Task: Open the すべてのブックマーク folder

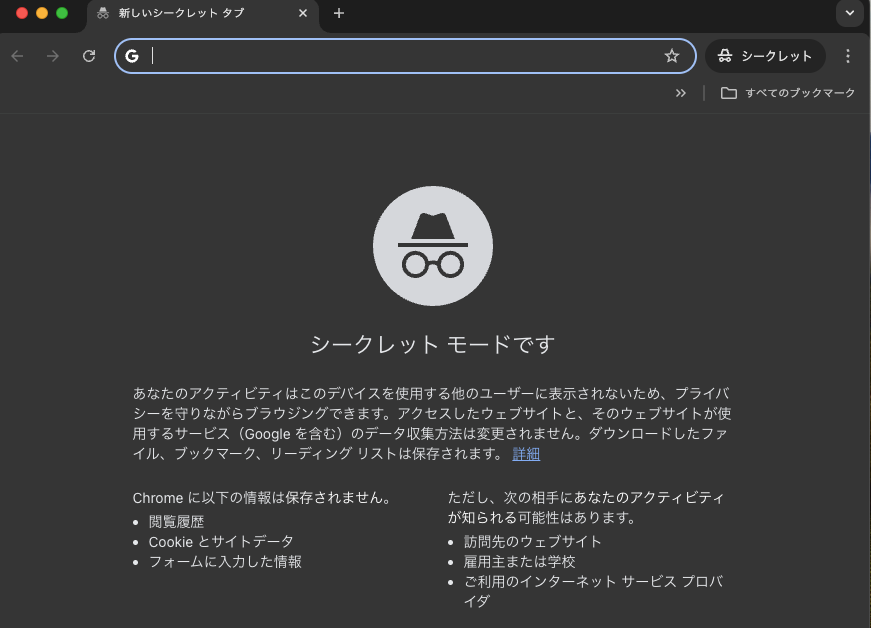Action: coord(788,93)
